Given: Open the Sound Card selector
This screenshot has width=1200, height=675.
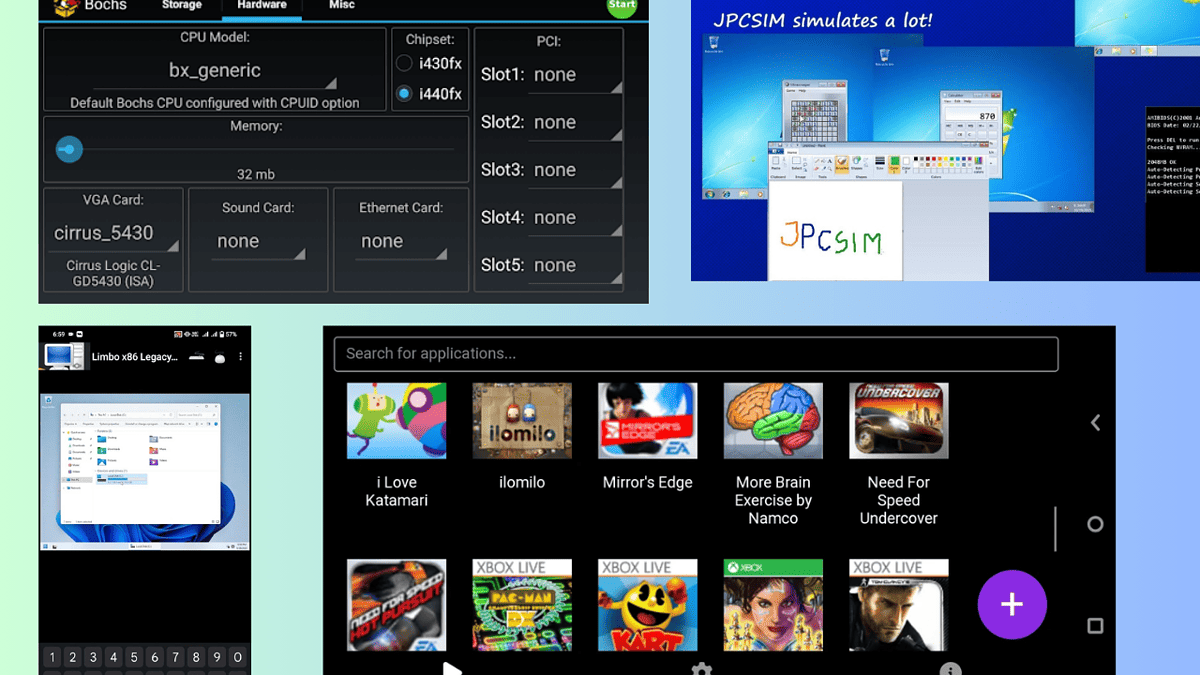Looking at the screenshot, I should [x=257, y=240].
